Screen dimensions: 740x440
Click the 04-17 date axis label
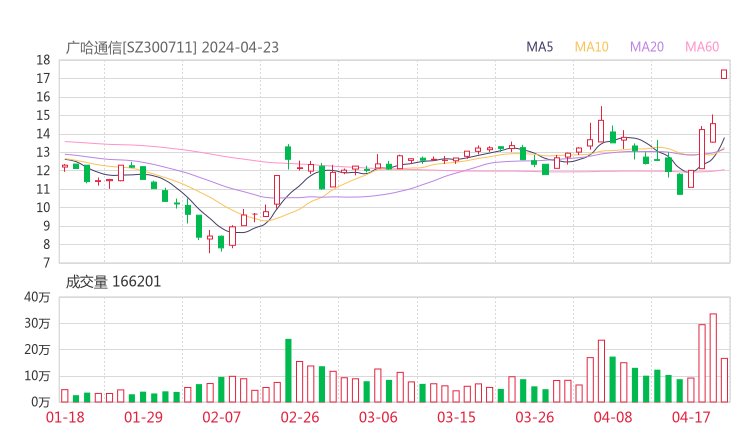pyautogui.click(x=691, y=417)
